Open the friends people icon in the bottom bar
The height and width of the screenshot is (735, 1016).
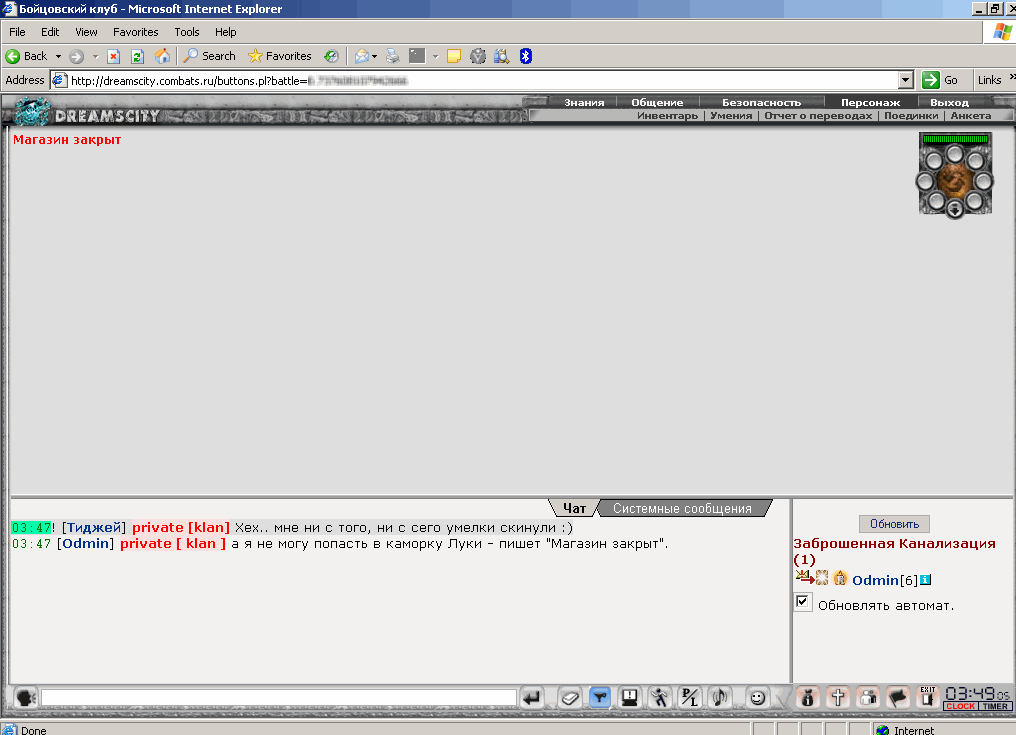[868, 697]
